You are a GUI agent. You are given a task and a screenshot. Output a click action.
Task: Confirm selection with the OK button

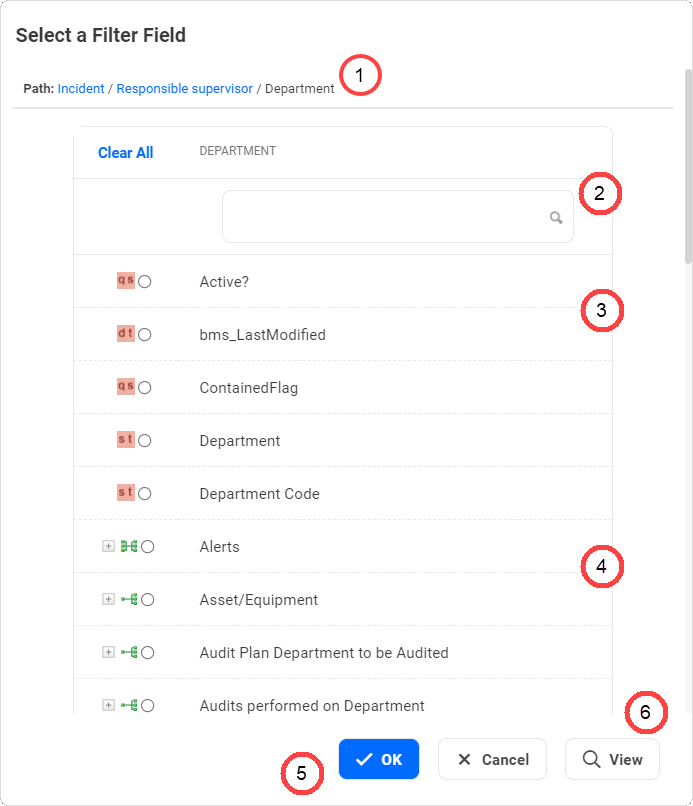[379, 759]
